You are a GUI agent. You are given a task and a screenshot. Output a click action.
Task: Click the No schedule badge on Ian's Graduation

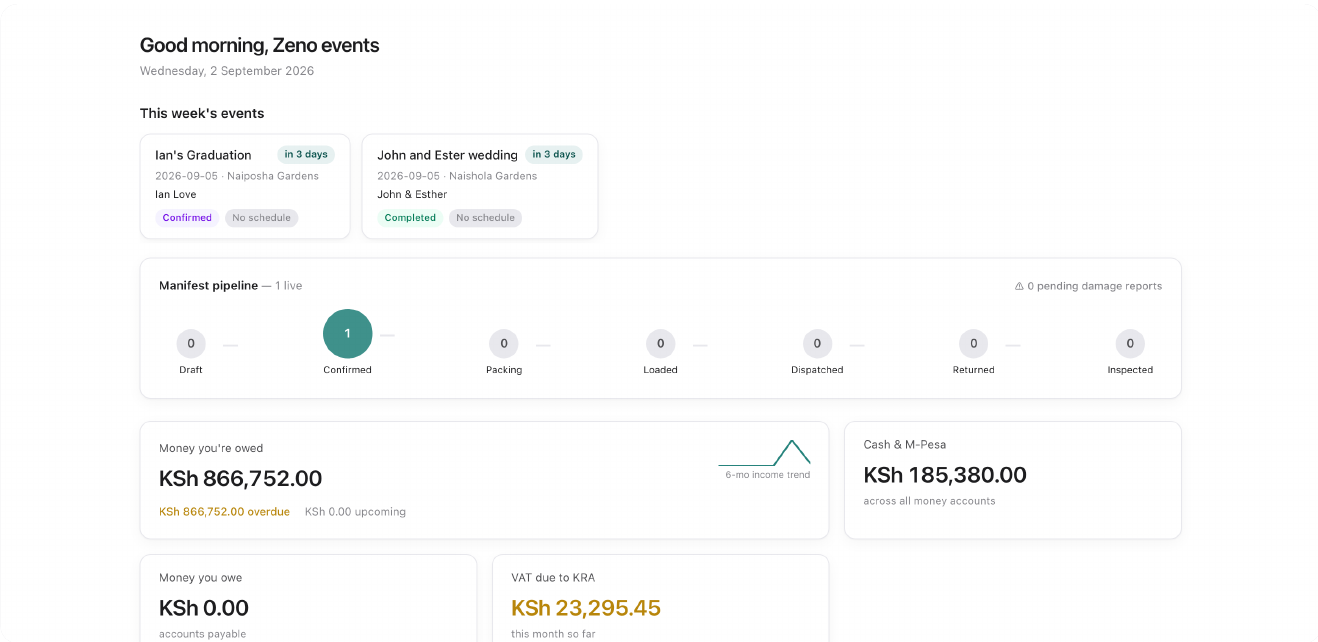[x=262, y=218]
